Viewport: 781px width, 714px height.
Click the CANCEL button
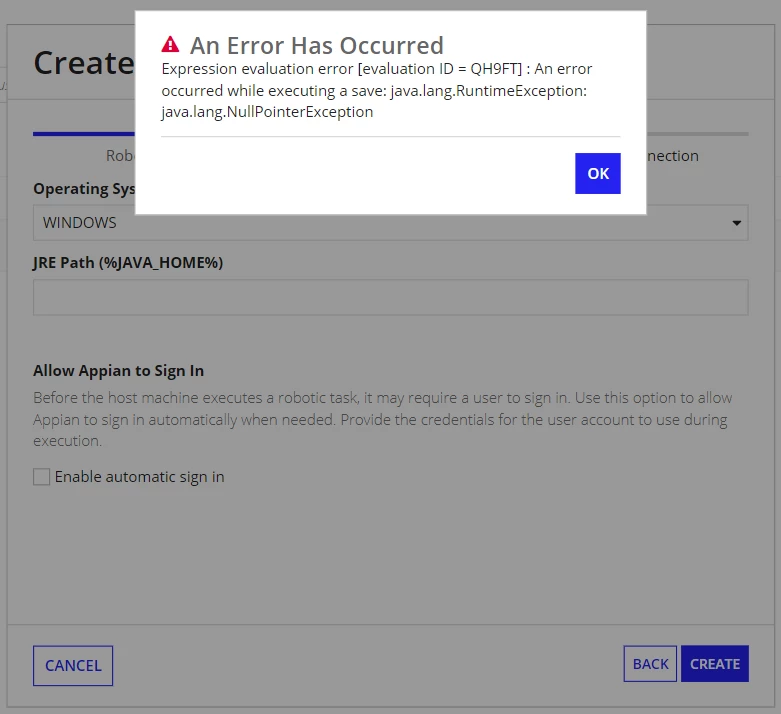pyautogui.click(x=73, y=666)
